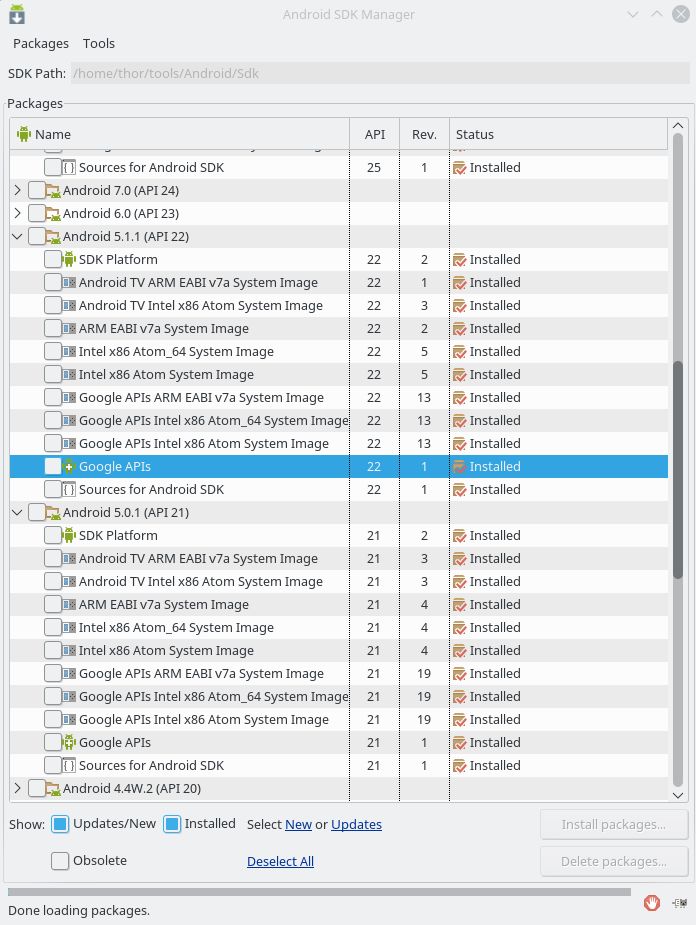Viewport: 696px width, 925px height.
Task: Click system image icon of Google APIs ARM EABI API 21
Action: click(69, 674)
